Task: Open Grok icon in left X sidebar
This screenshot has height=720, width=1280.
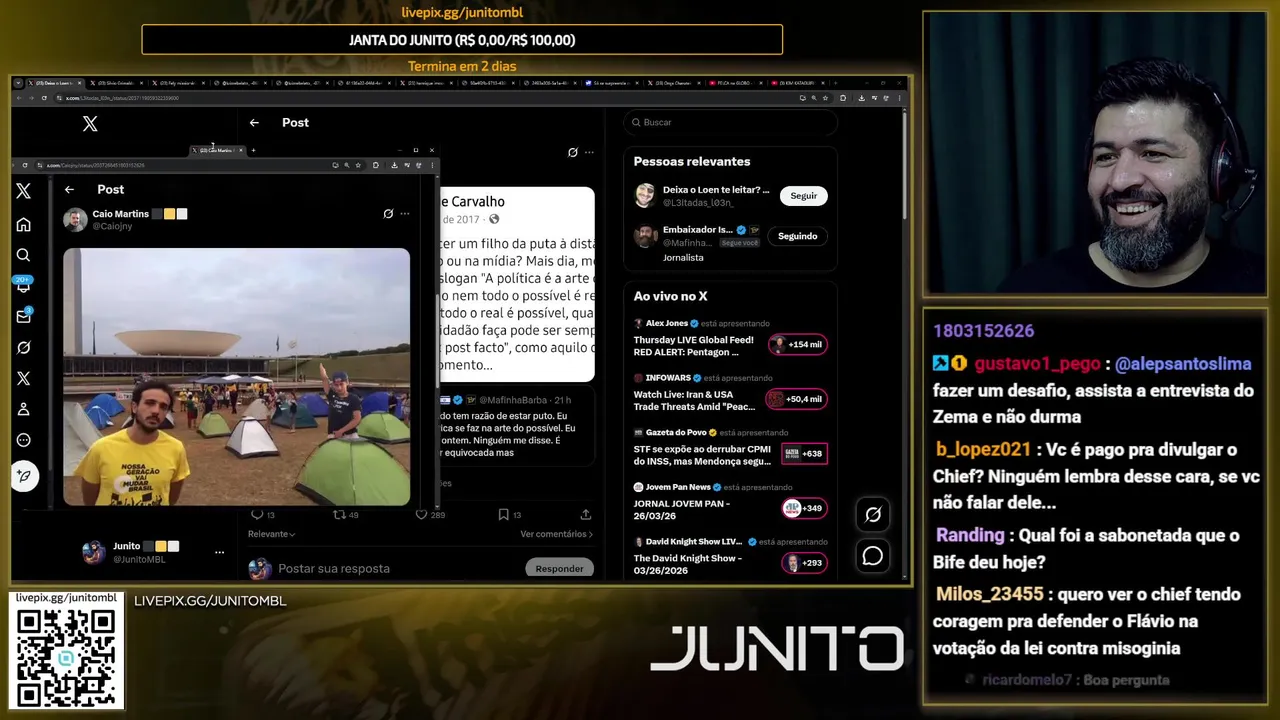Action: click(24, 347)
